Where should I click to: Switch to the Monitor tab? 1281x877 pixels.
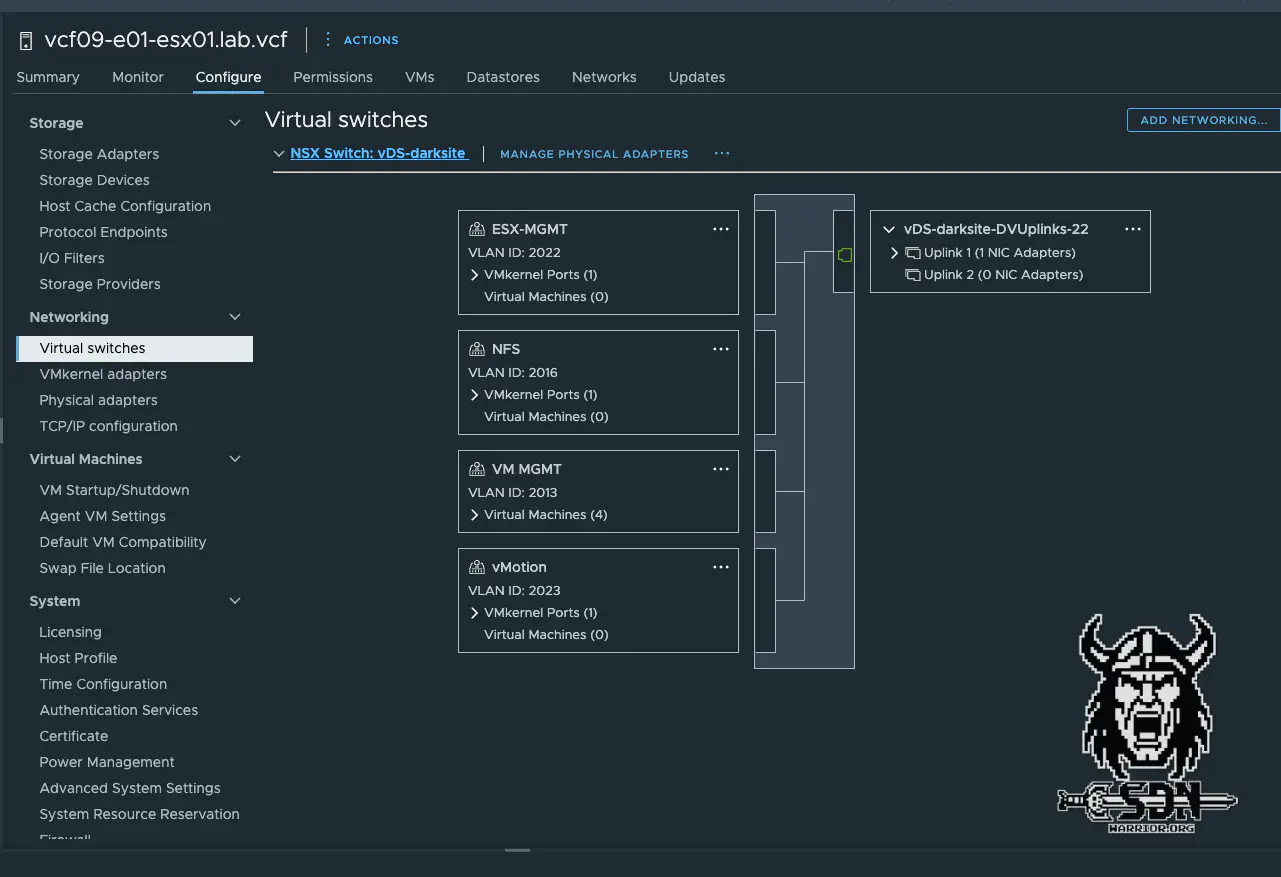(137, 77)
